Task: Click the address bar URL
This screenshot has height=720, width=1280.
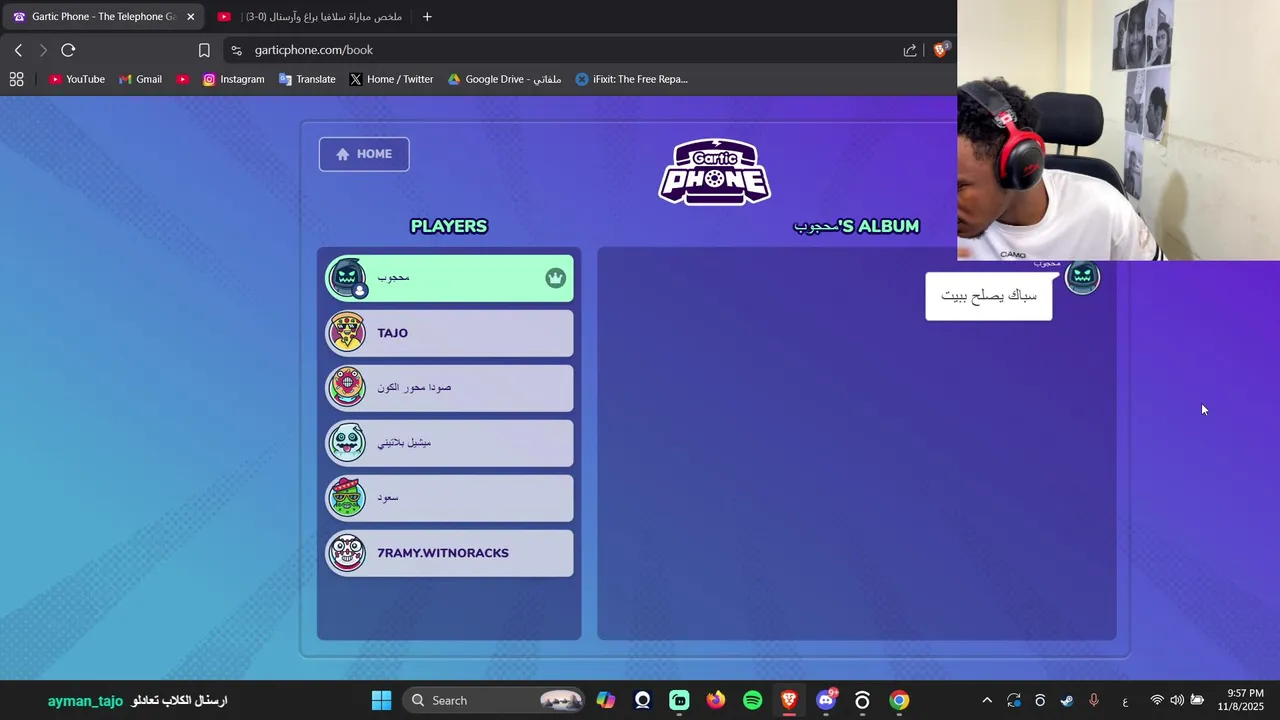Action: tap(314, 50)
